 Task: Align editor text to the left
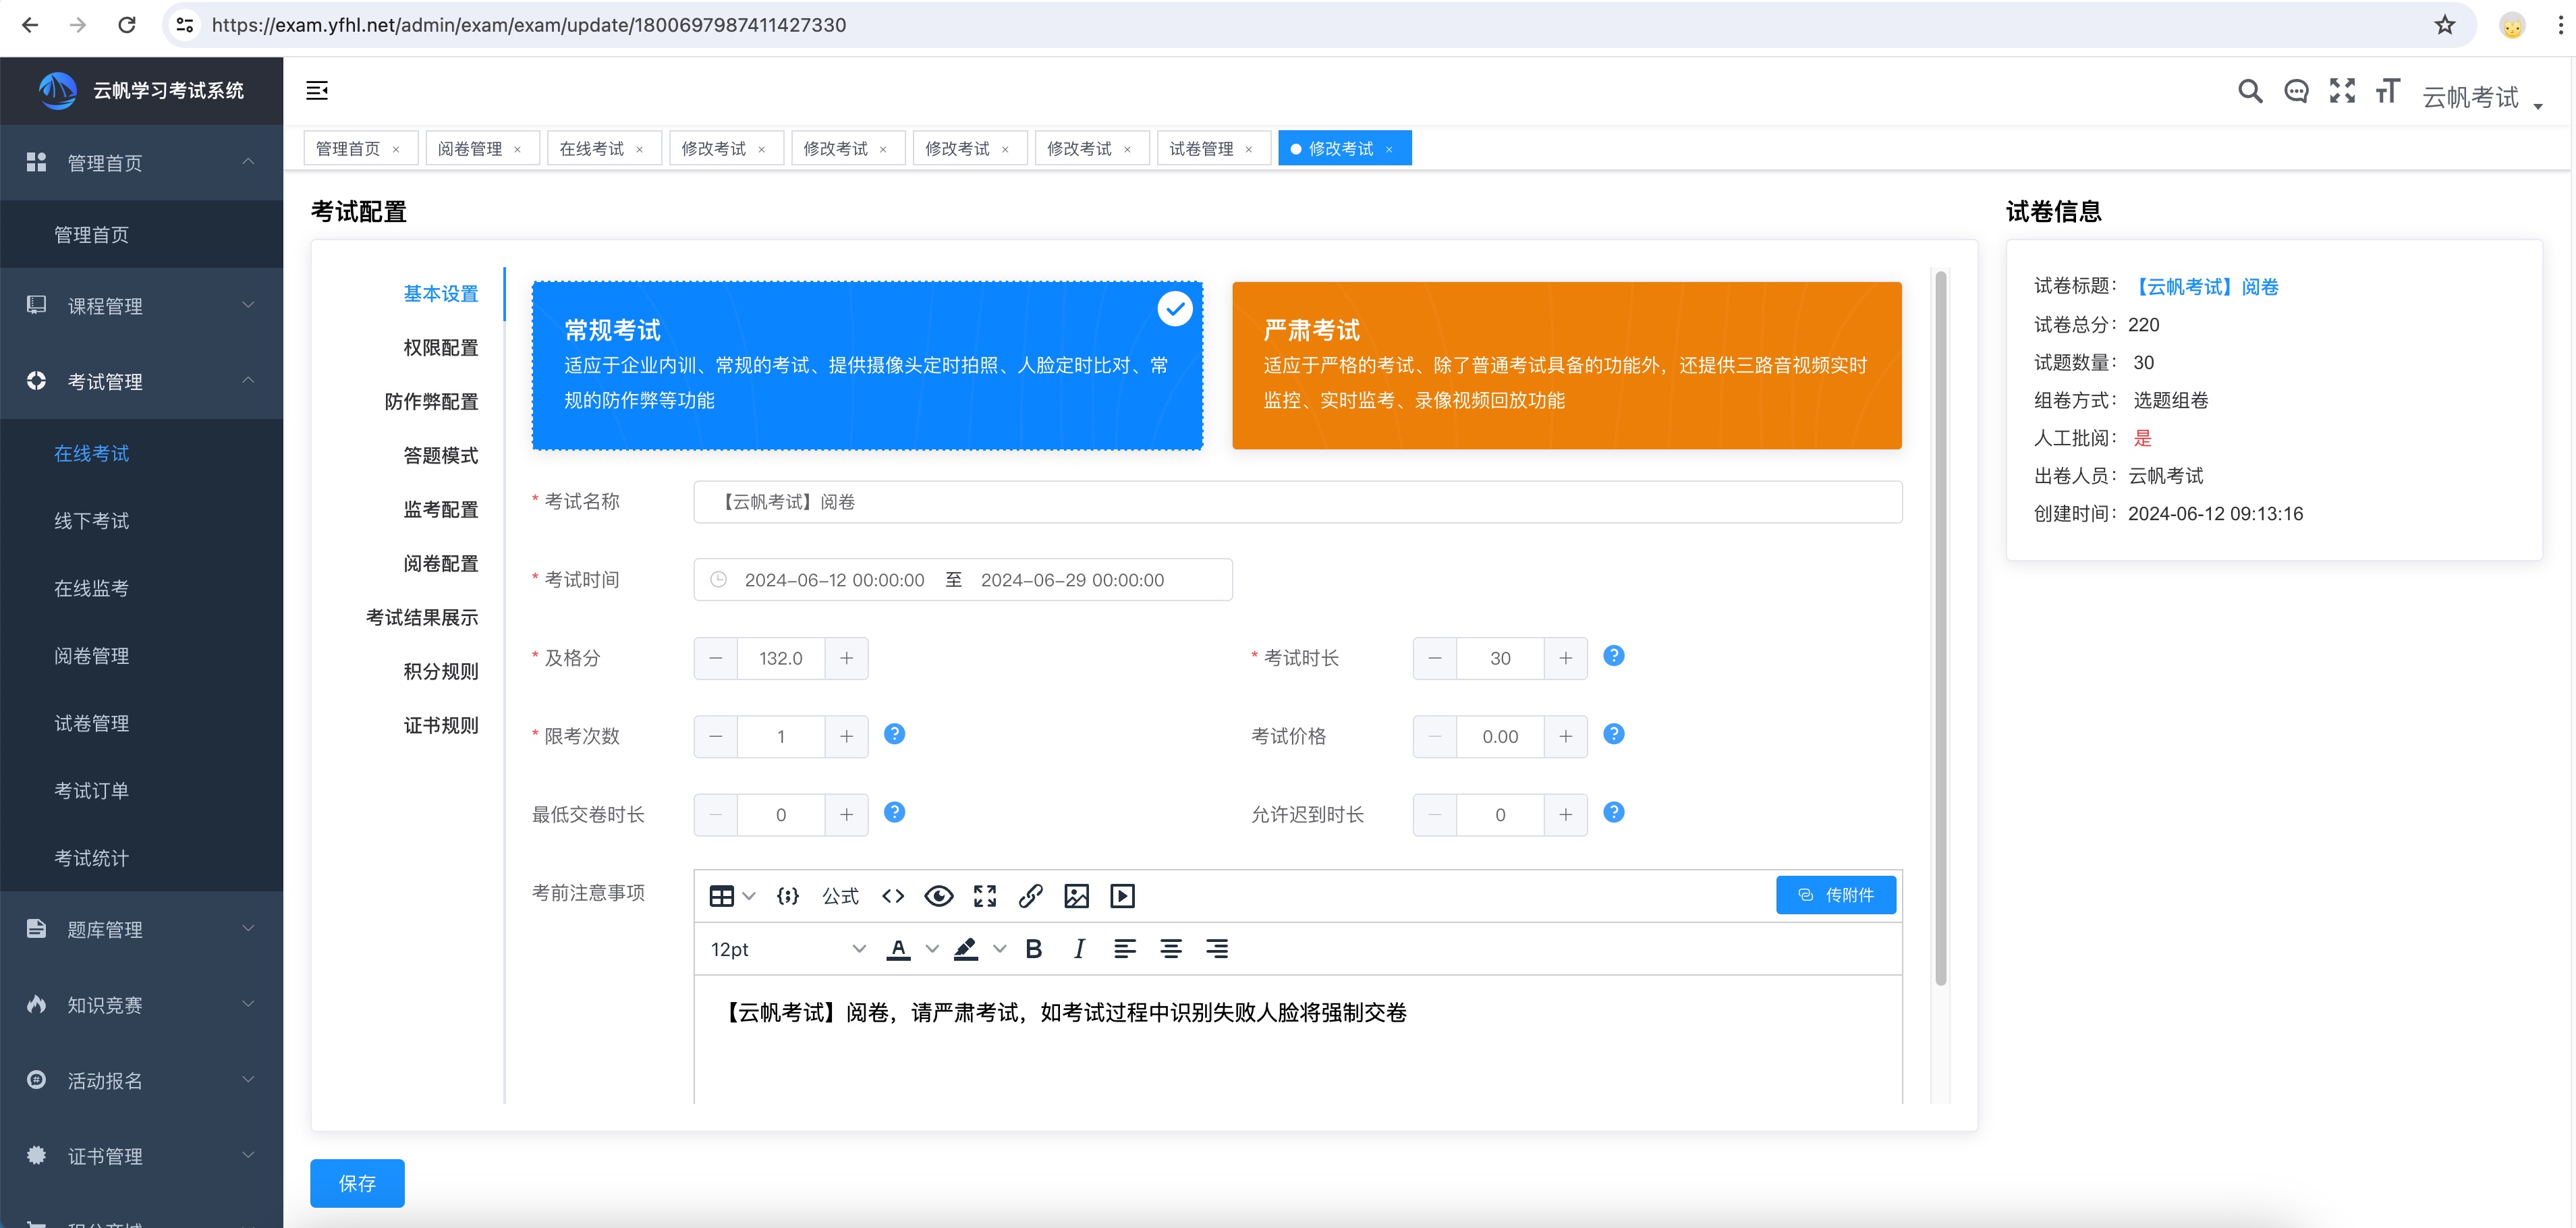[x=1125, y=949]
